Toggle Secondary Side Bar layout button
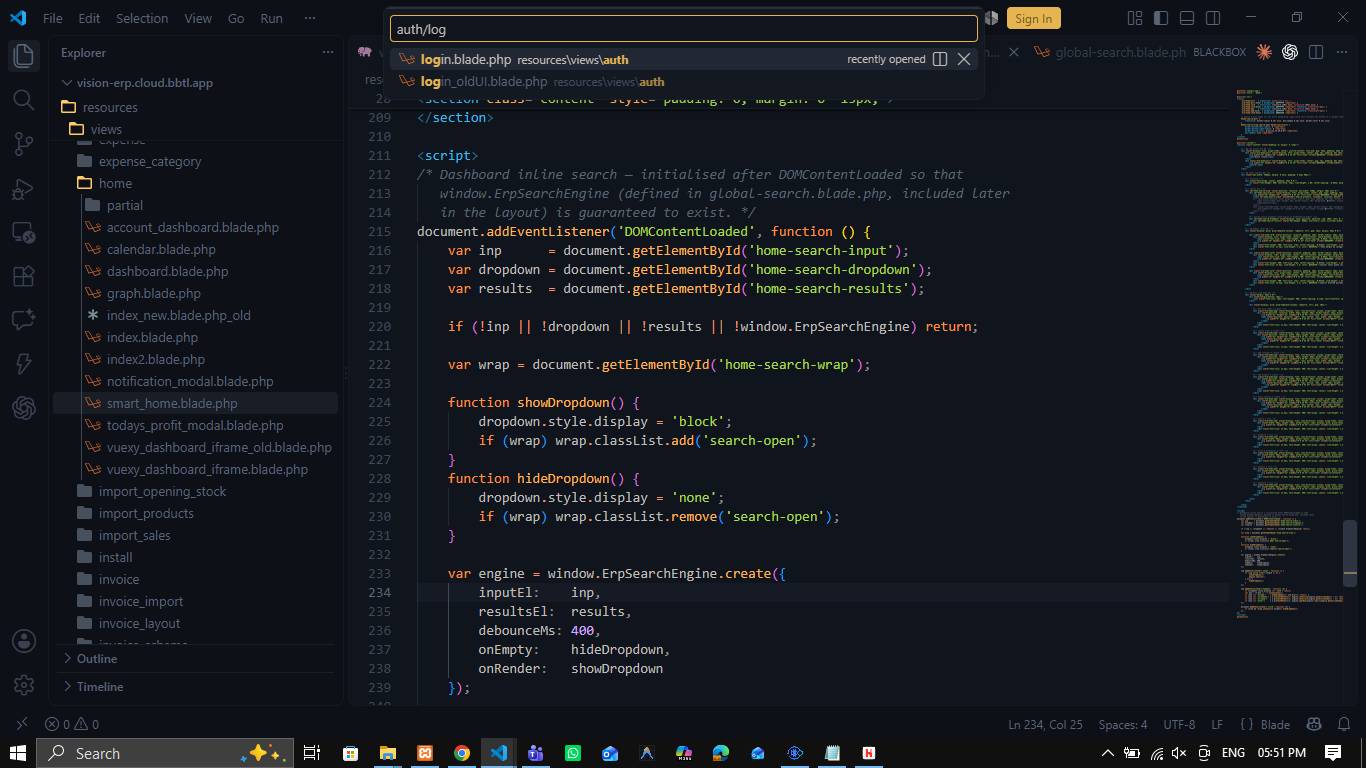The image size is (1366, 768). point(1213,18)
